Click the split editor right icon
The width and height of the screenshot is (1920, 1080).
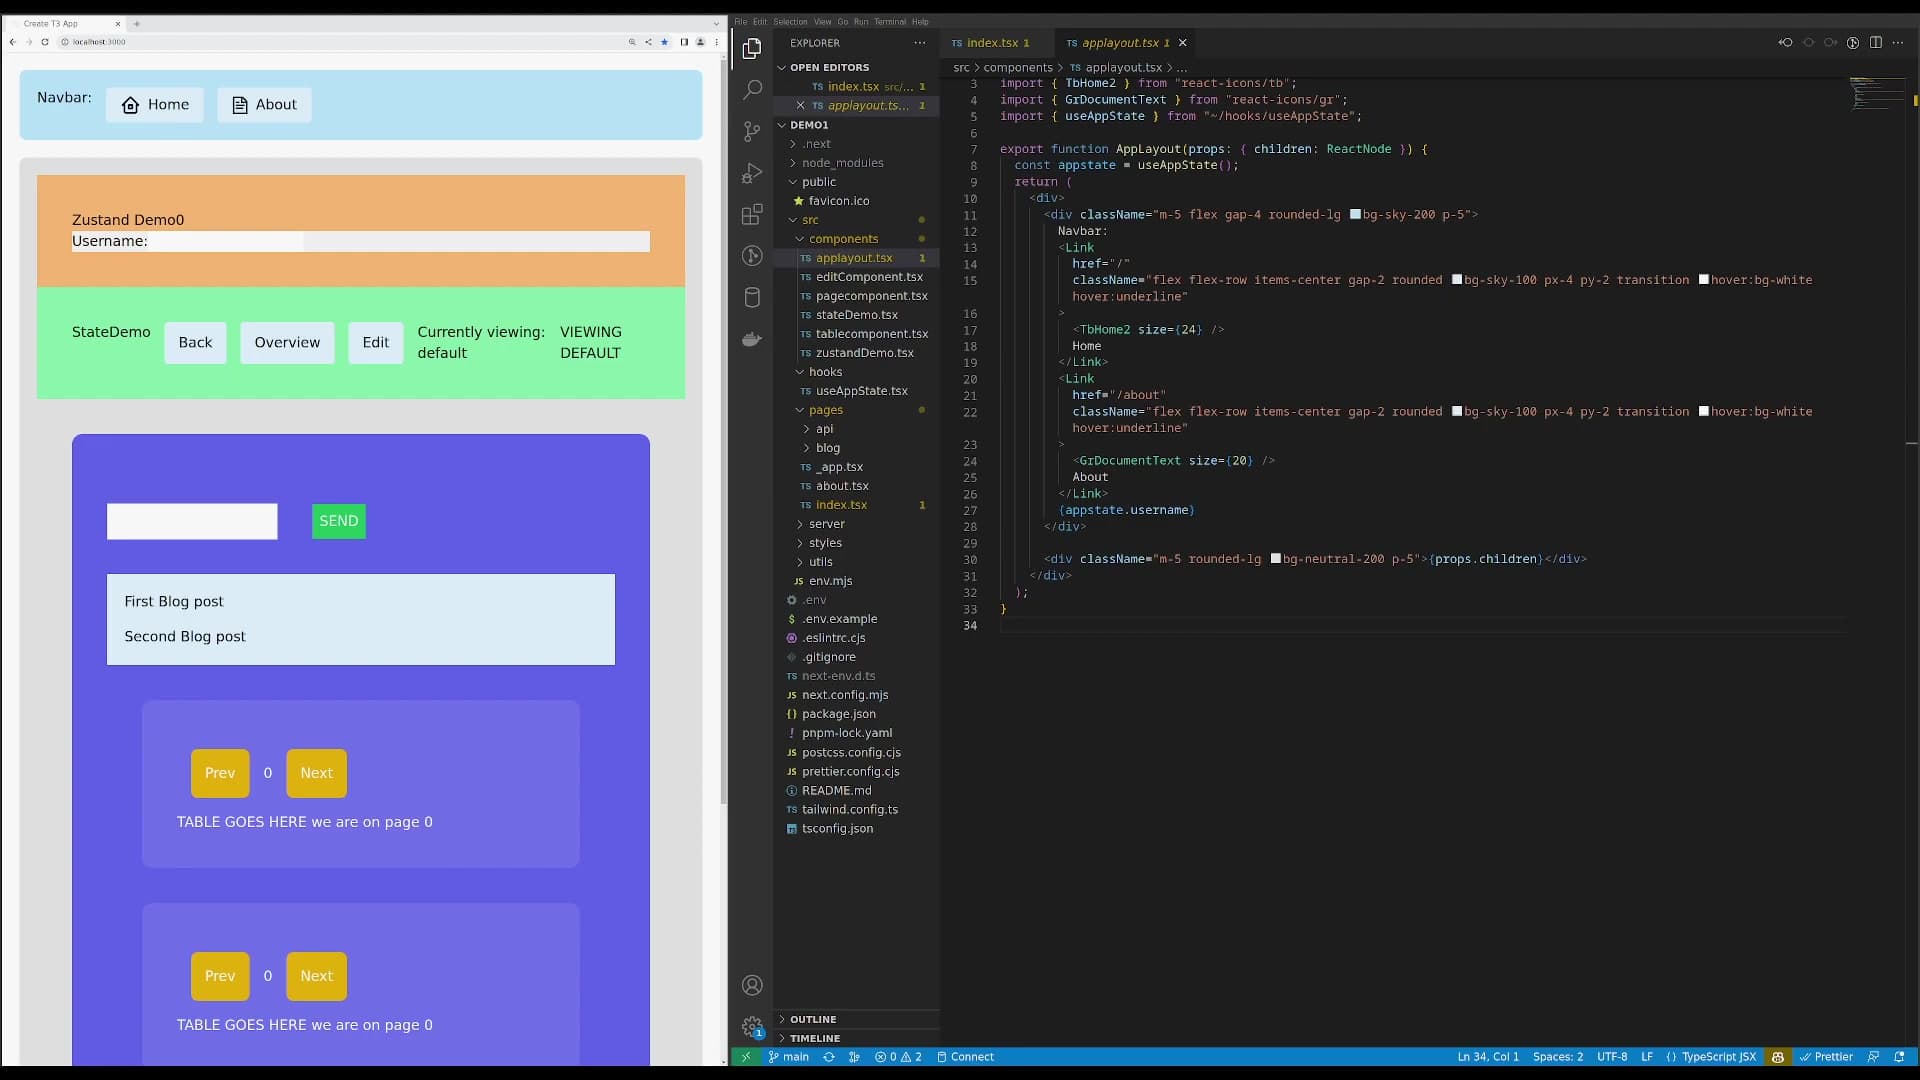(x=1875, y=42)
